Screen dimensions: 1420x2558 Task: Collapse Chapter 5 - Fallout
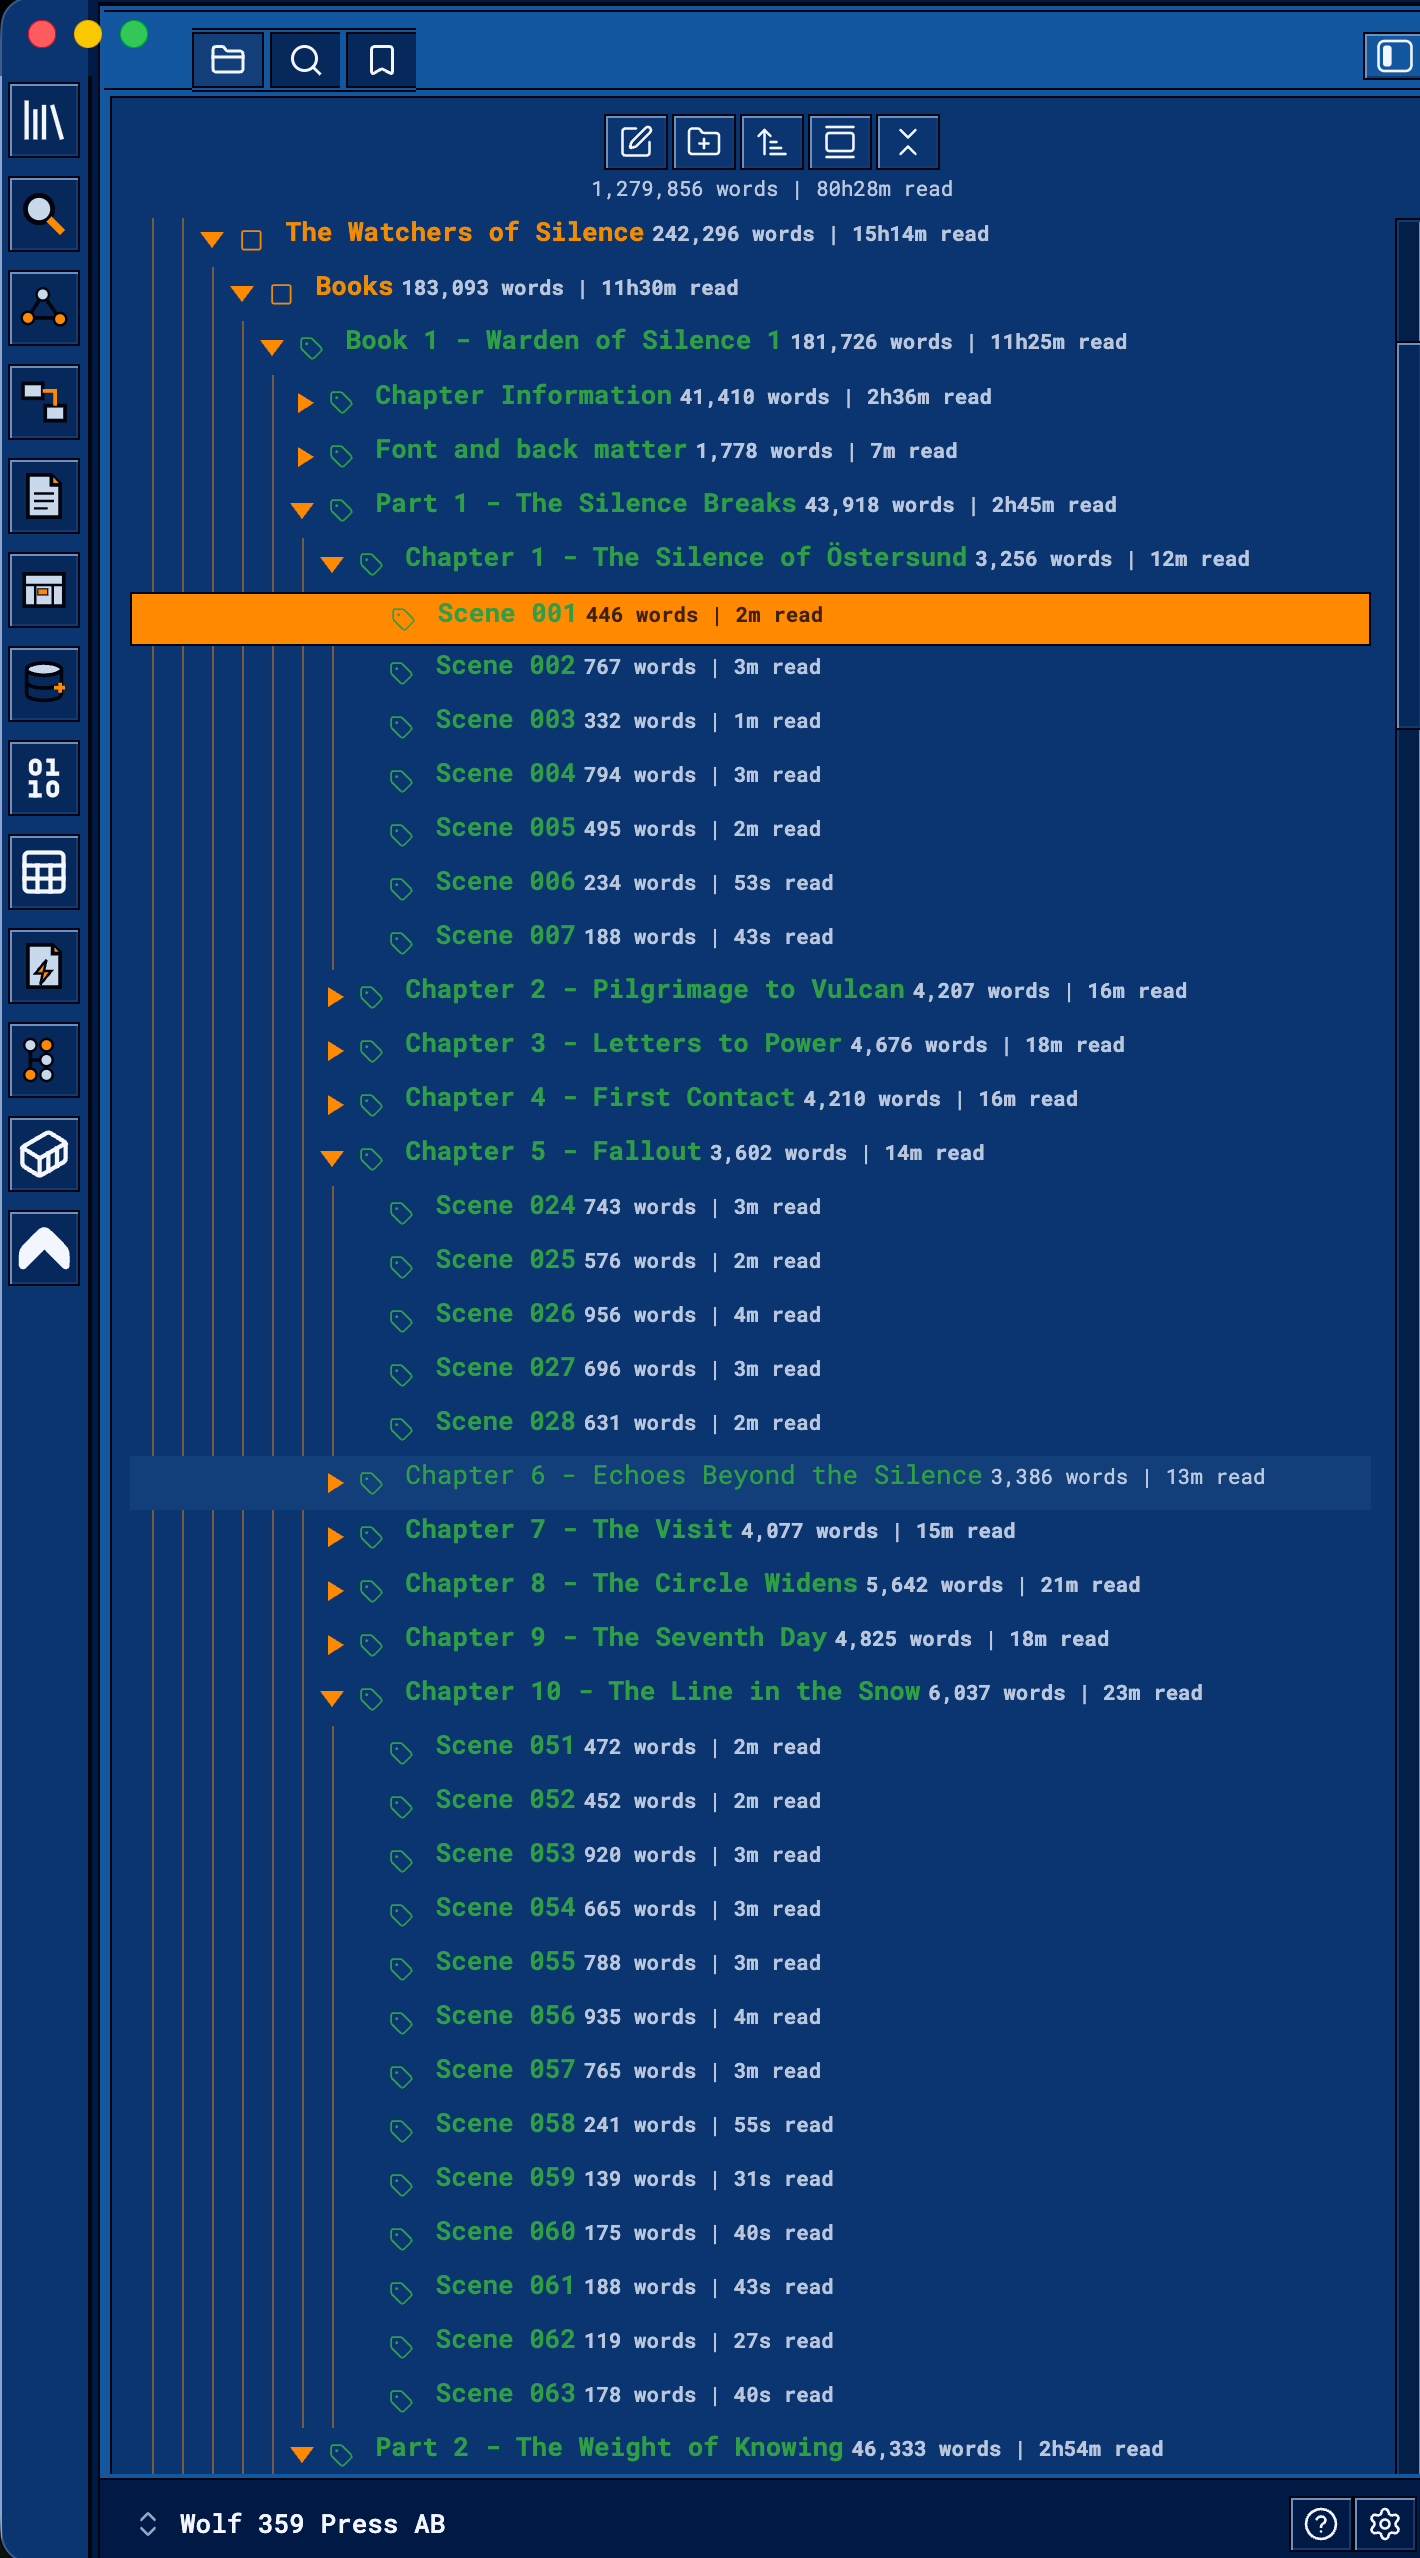click(332, 1157)
